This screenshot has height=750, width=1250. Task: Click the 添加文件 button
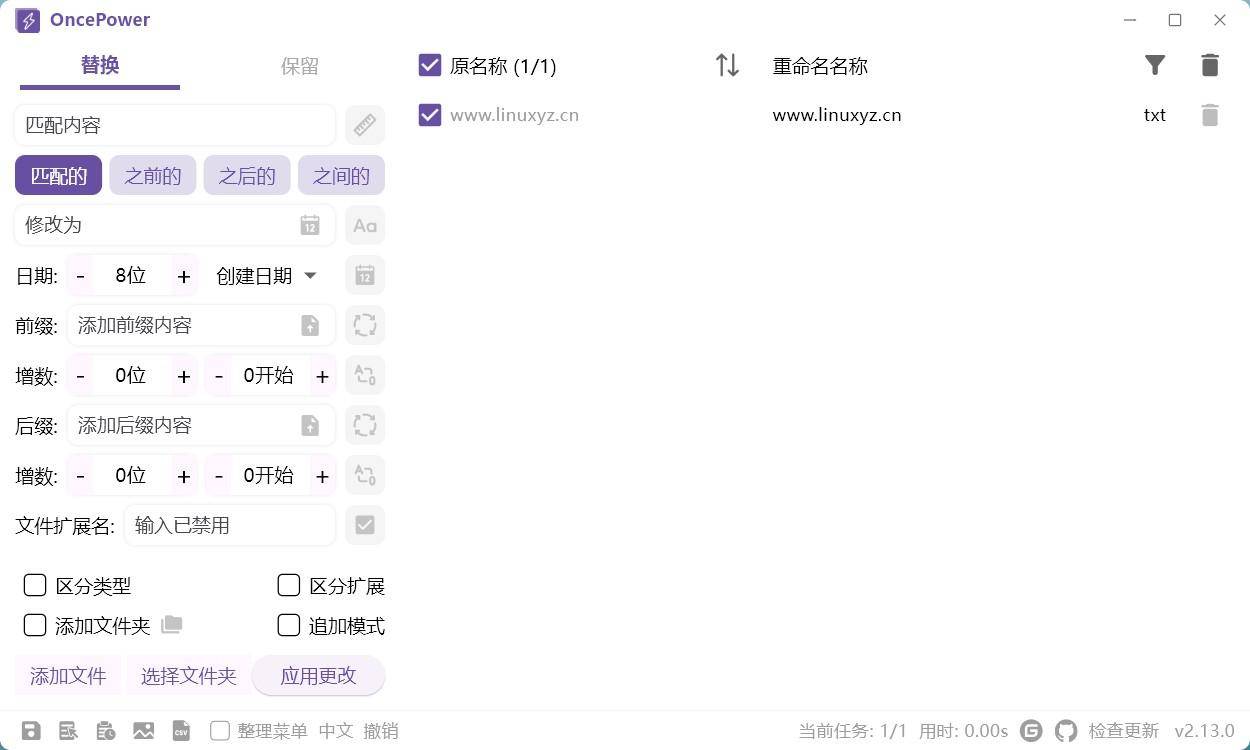68,676
